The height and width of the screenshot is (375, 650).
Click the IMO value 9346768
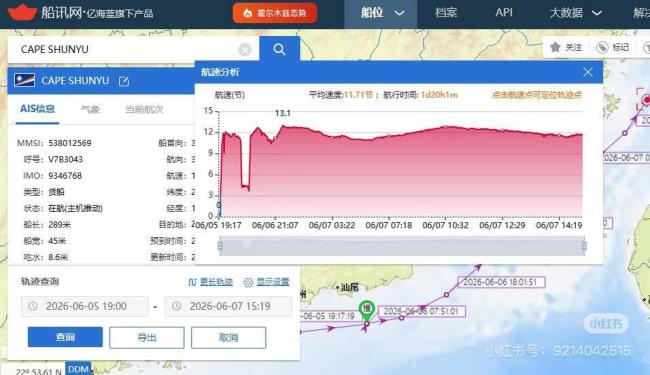65,176
